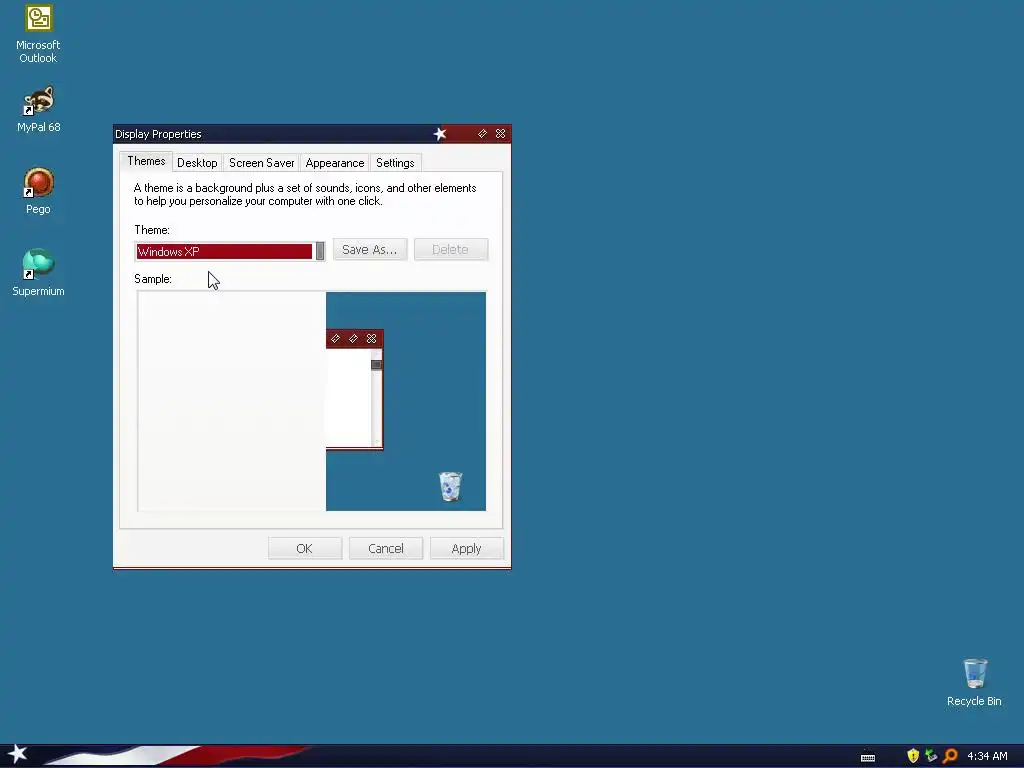
Task: Select the MyPal 68 desktop shortcut
Action: (x=38, y=109)
